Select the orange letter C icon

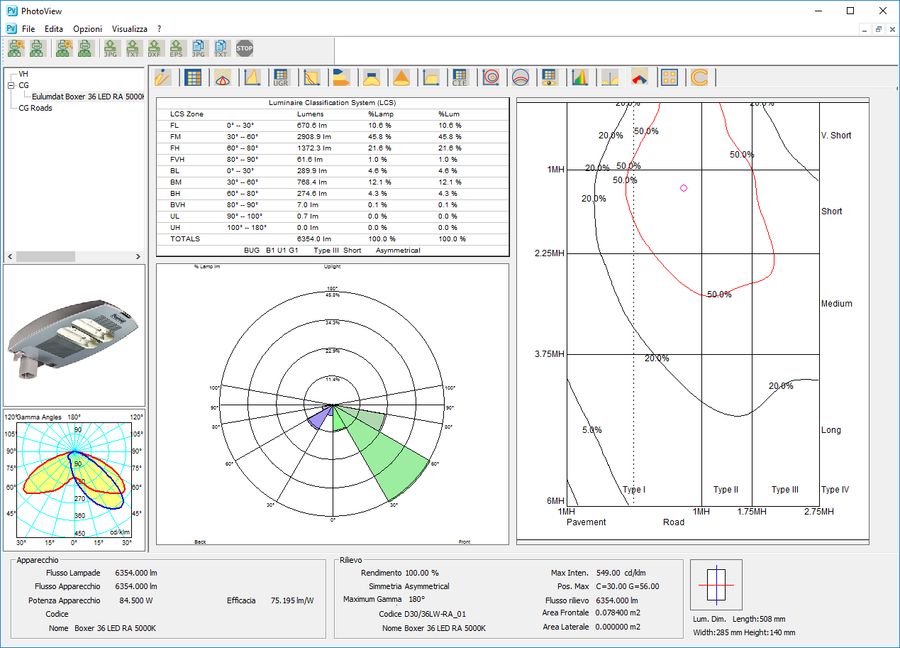tap(699, 77)
